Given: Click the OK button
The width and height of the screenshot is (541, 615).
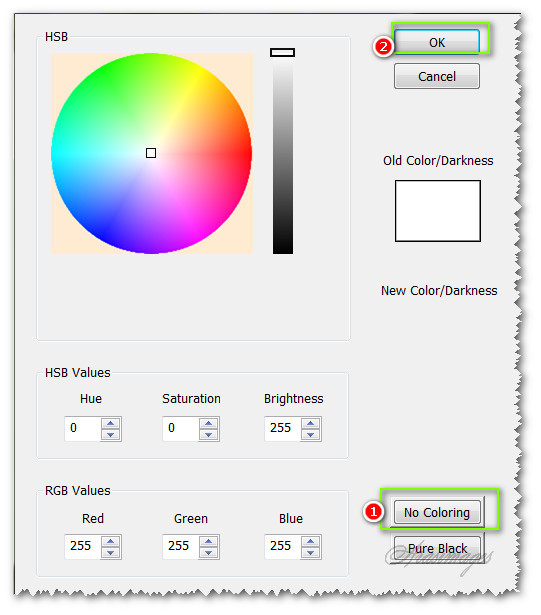Looking at the screenshot, I should [437, 42].
